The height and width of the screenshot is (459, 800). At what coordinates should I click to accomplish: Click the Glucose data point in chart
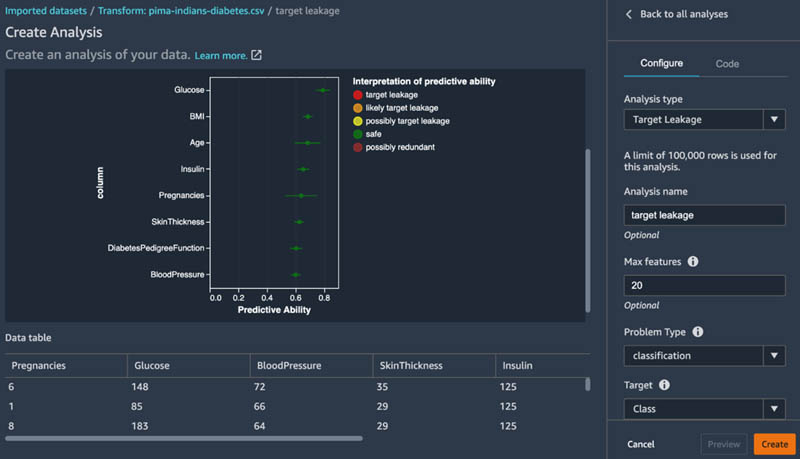[x=322, y=90]
